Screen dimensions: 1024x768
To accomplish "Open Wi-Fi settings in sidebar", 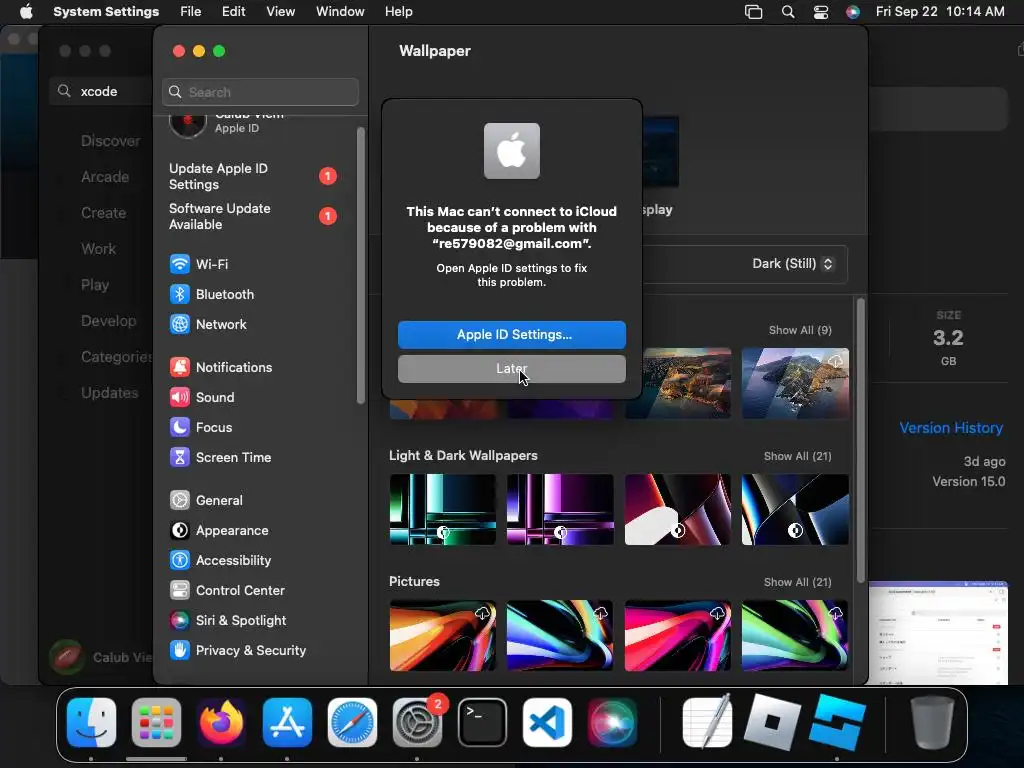I will pyautogui.click(x=199, y=264).
